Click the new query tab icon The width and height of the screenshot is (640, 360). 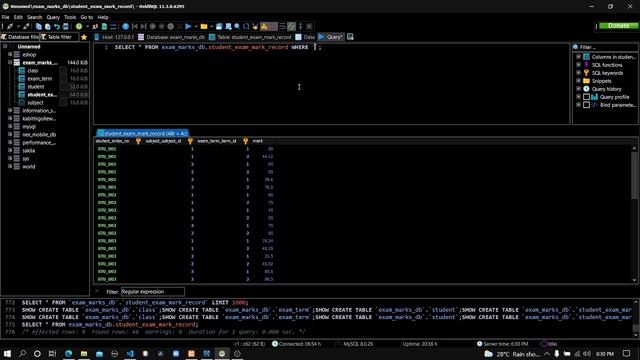pyautogui.click(x=350, y=37)
